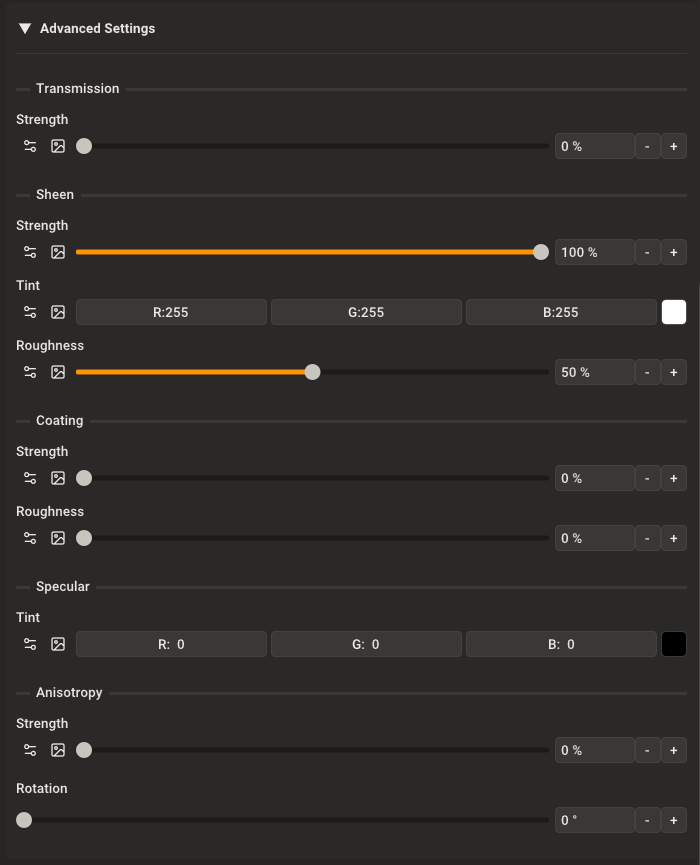Click node connection icon for Coating Roughness

pos(30,538)
